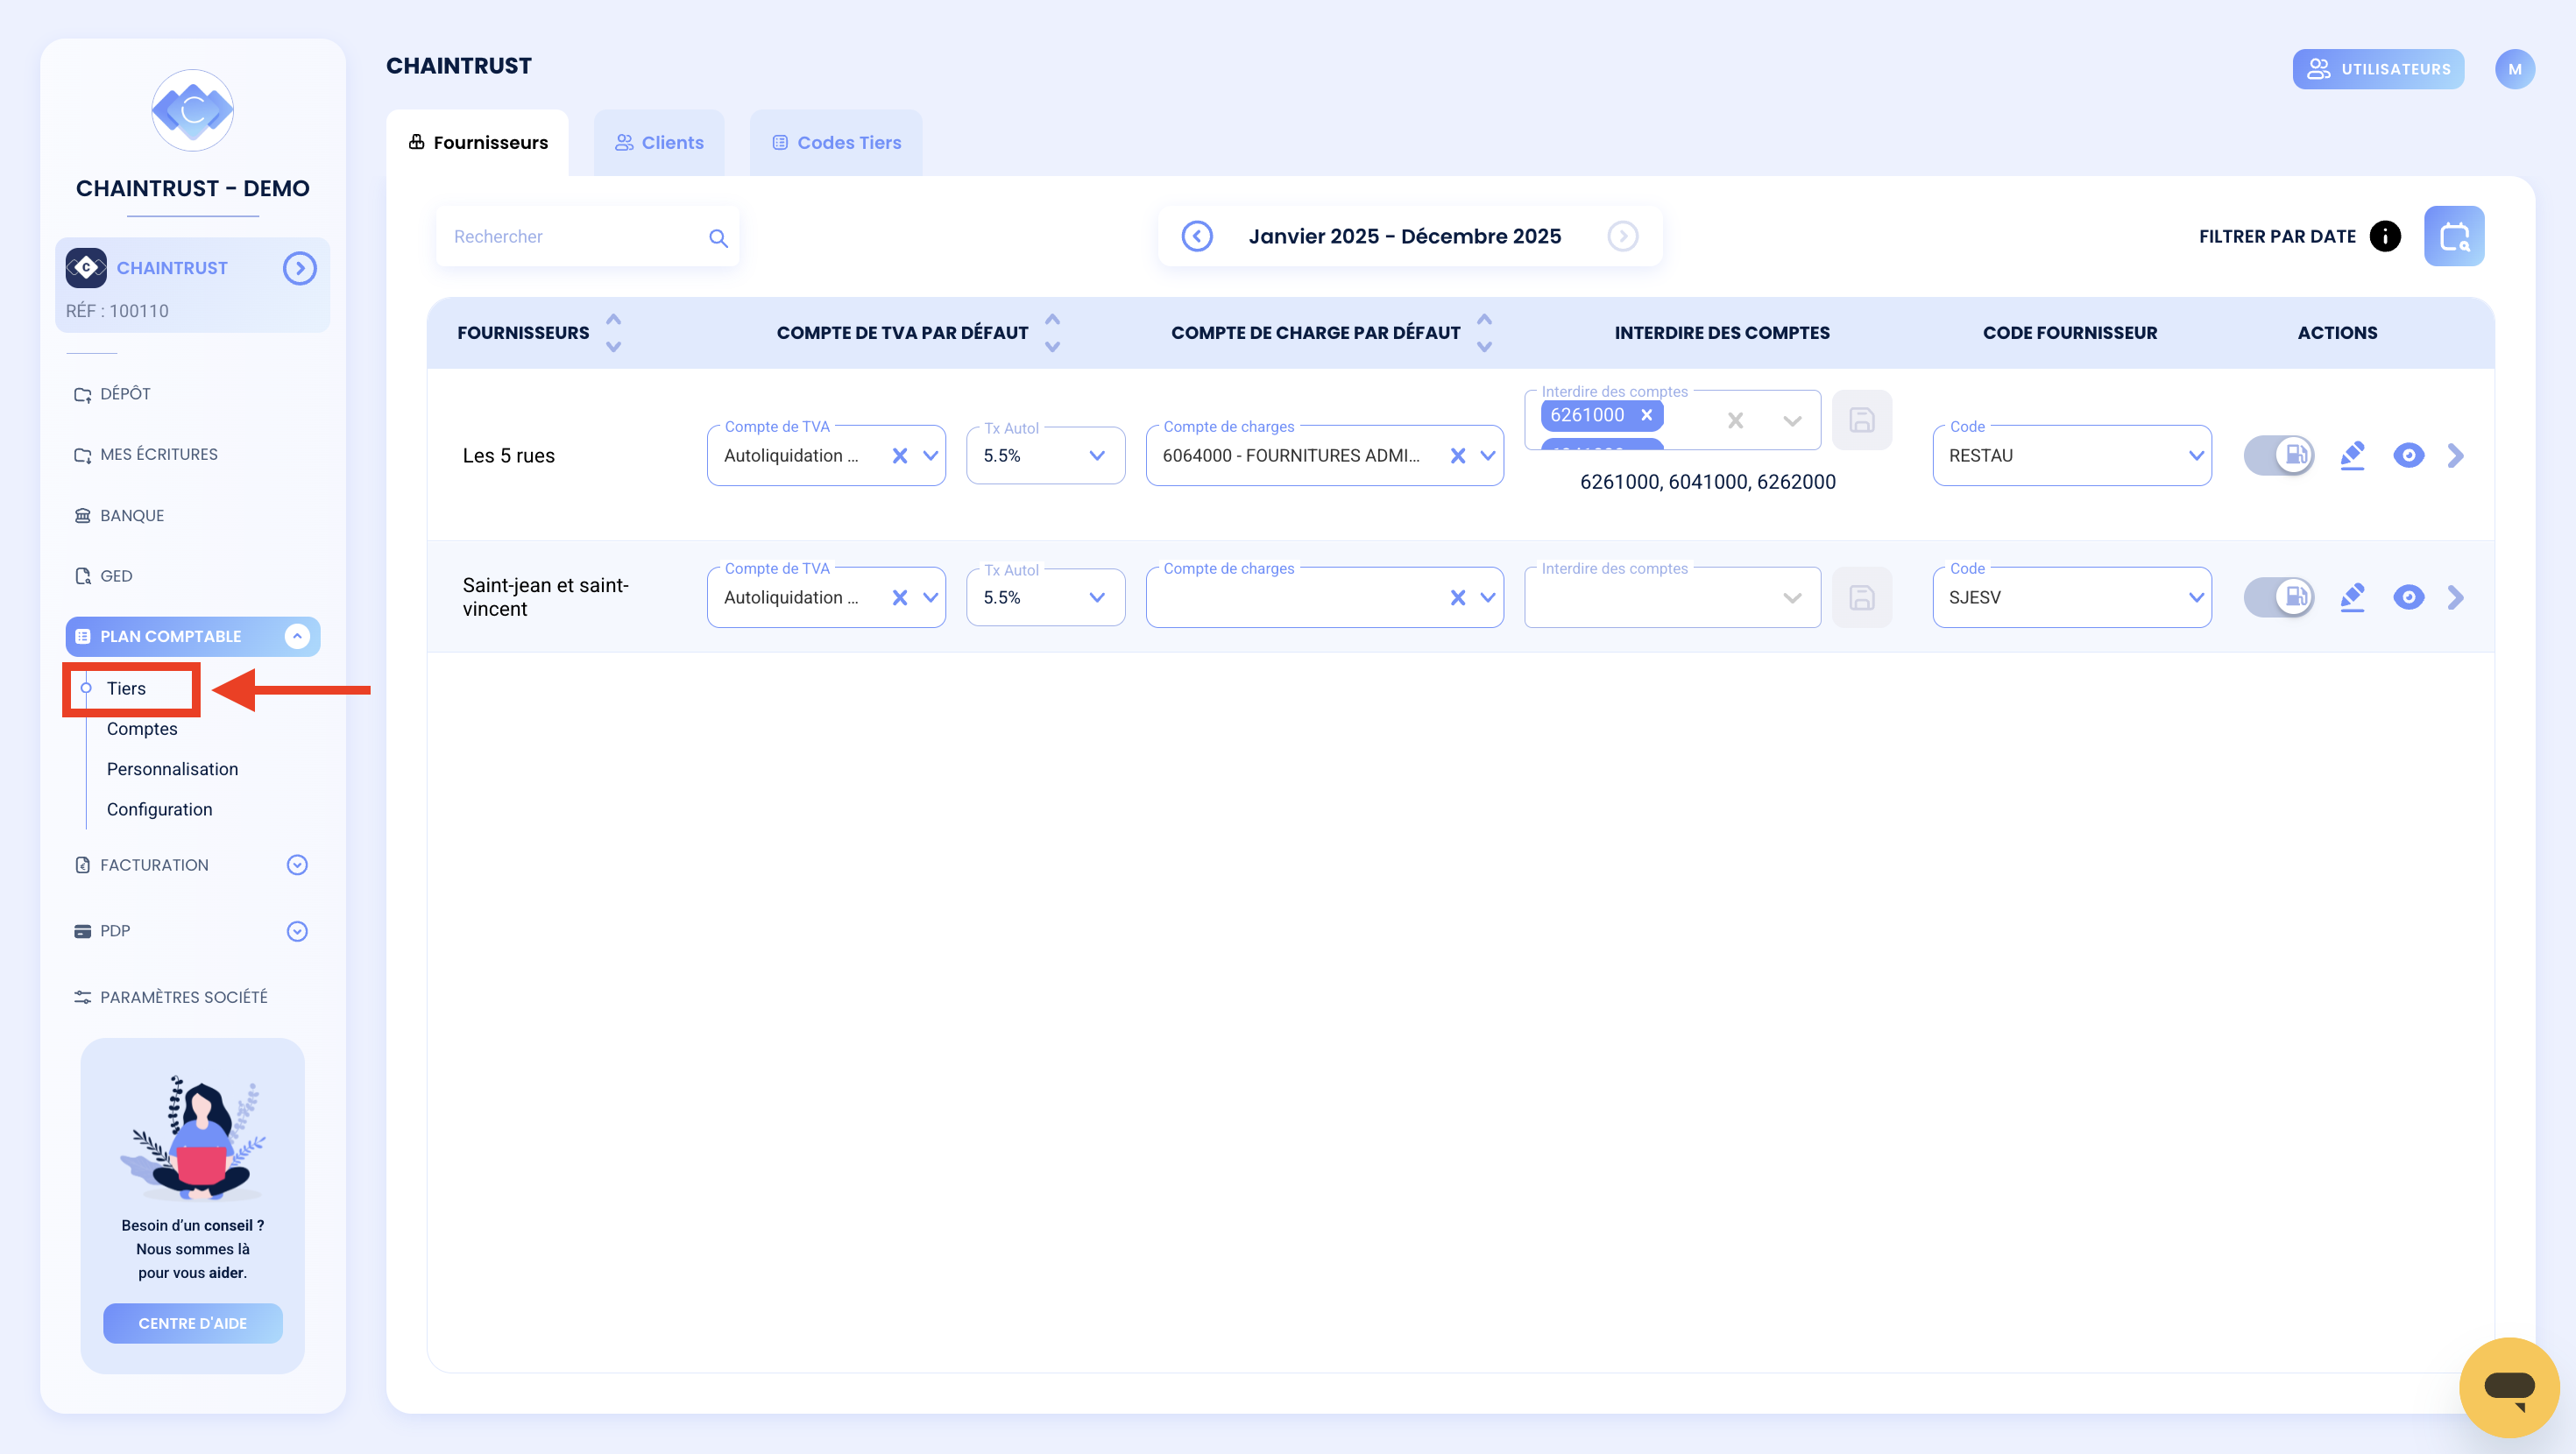Click the Saint-jean et saint-vincent supplier name
This screenshot has height=1454, width=2576.
coord(546,597)
